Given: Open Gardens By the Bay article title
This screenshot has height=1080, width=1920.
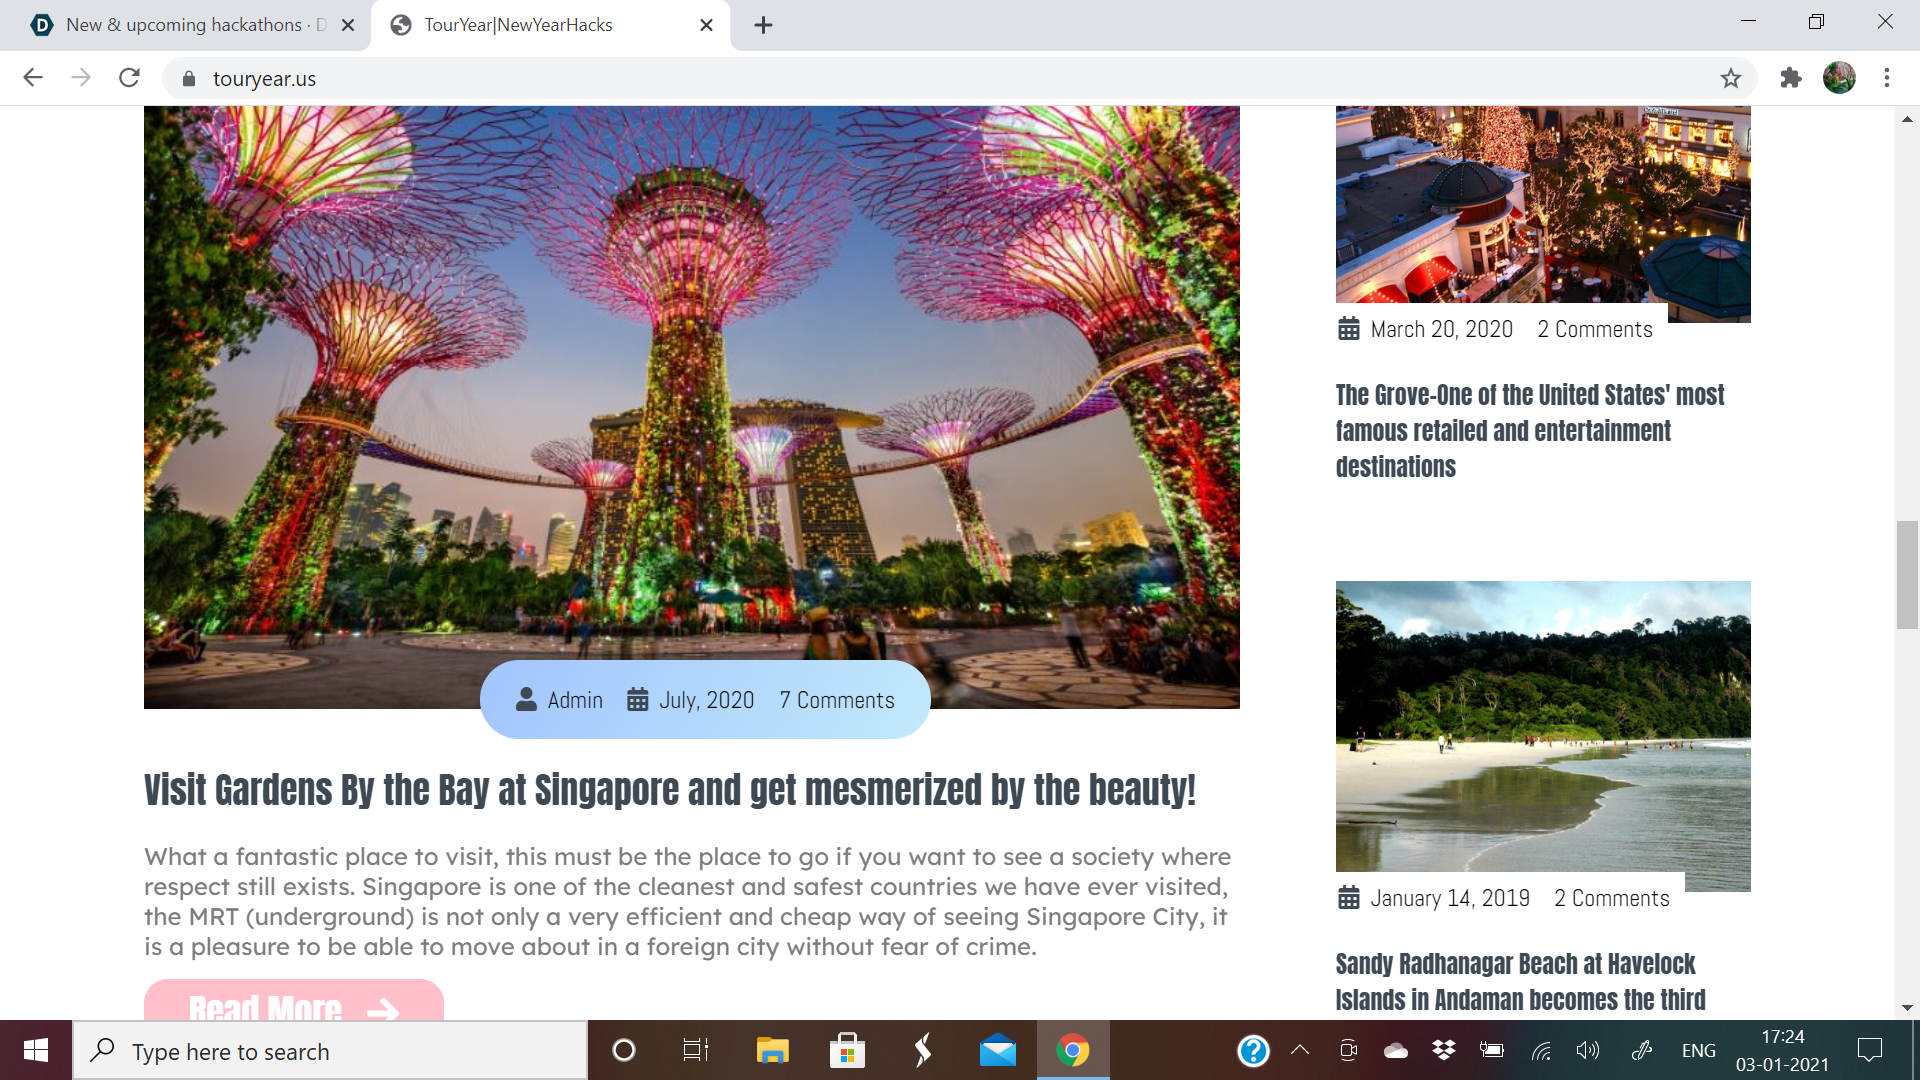Looking at the screenshot, I should pos(669,790).
